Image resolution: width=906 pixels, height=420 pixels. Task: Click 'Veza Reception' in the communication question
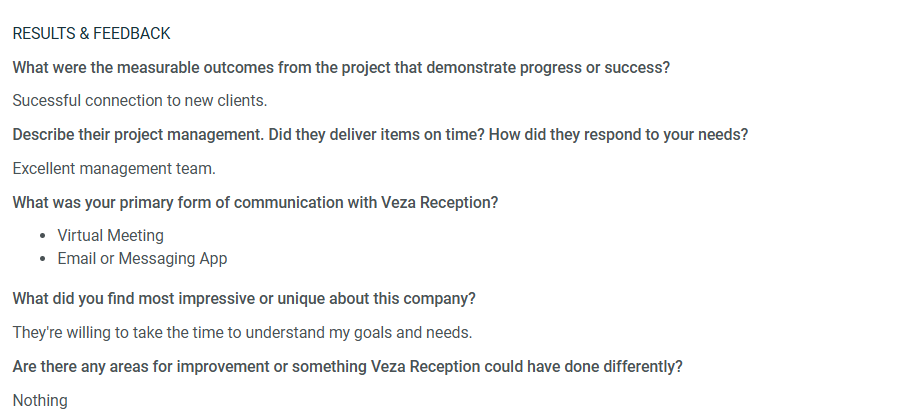coord(436,203)
